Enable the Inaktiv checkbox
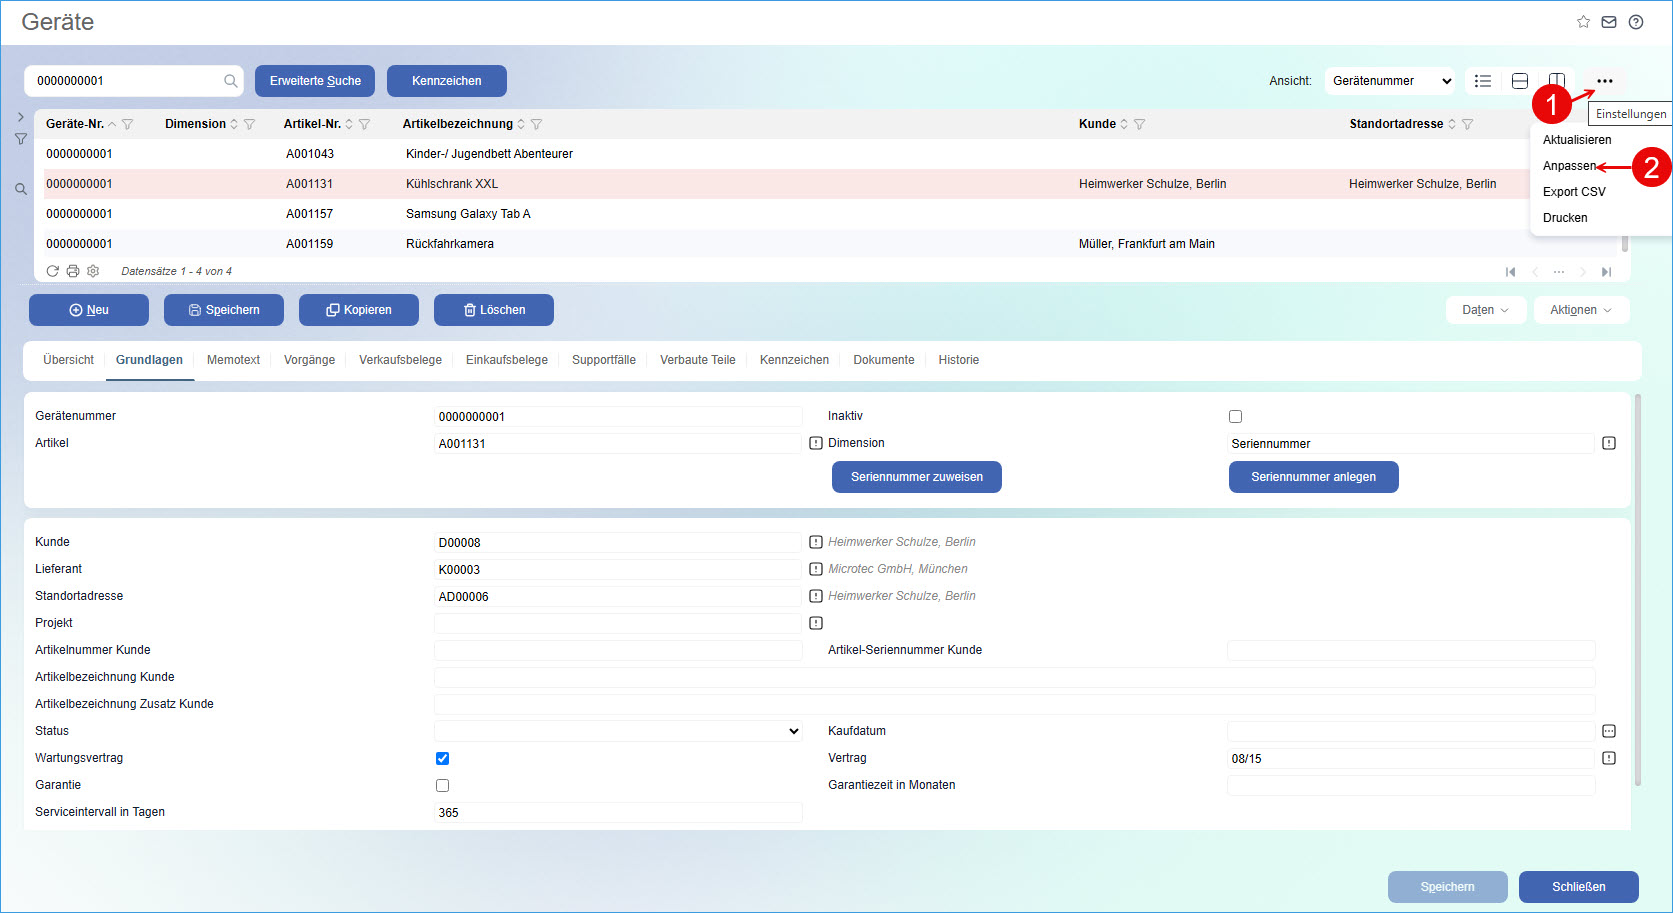1673x913 pixels. [1235, 417]
